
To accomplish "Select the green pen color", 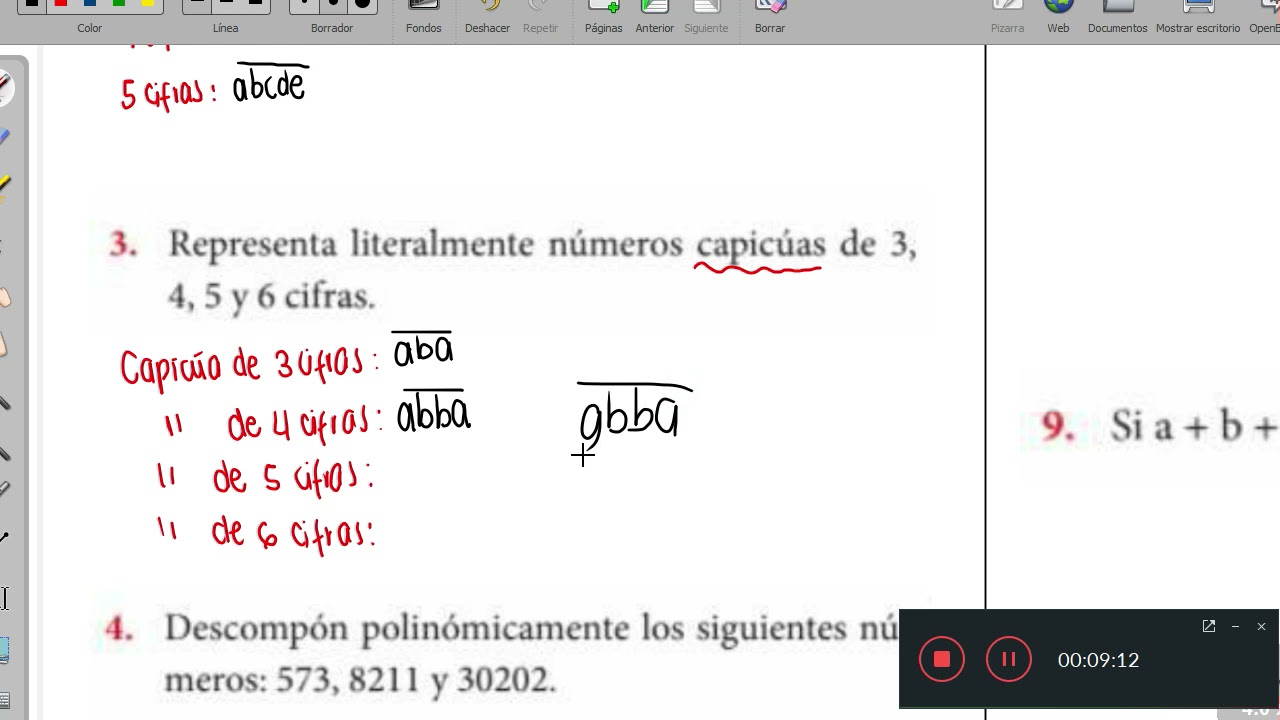I will coord(119,4).
